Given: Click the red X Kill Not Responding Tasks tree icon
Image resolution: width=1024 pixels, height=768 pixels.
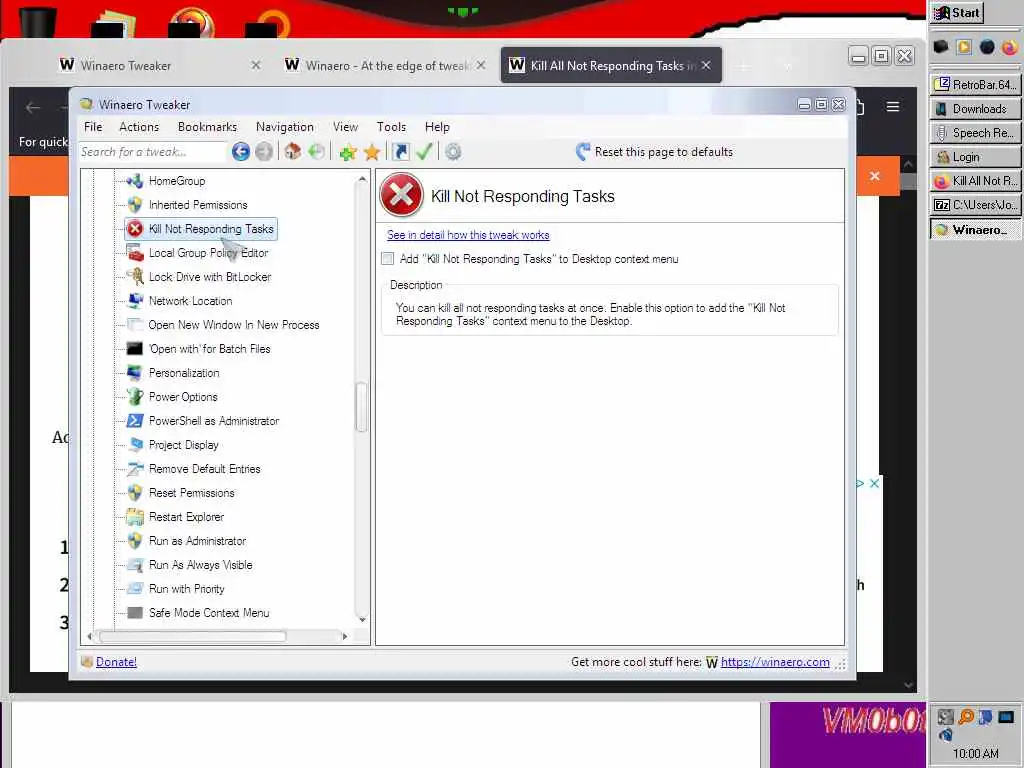Looking at the screenshot, I should tap(135, 229).
